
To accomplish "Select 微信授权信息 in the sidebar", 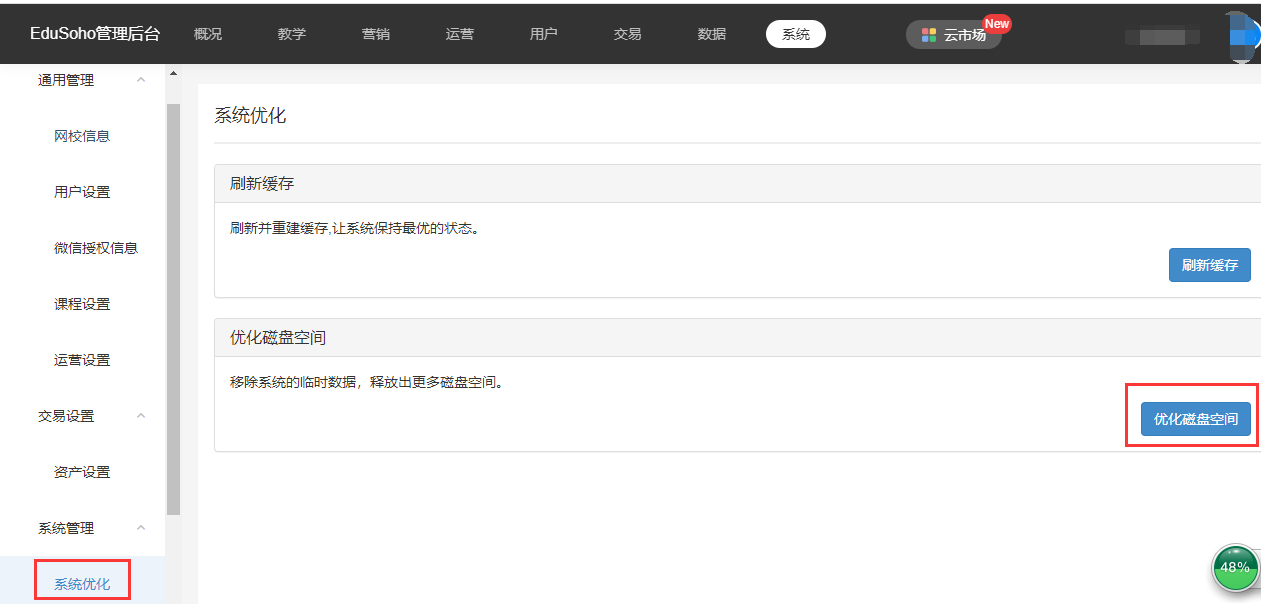I will pos(96,248).
